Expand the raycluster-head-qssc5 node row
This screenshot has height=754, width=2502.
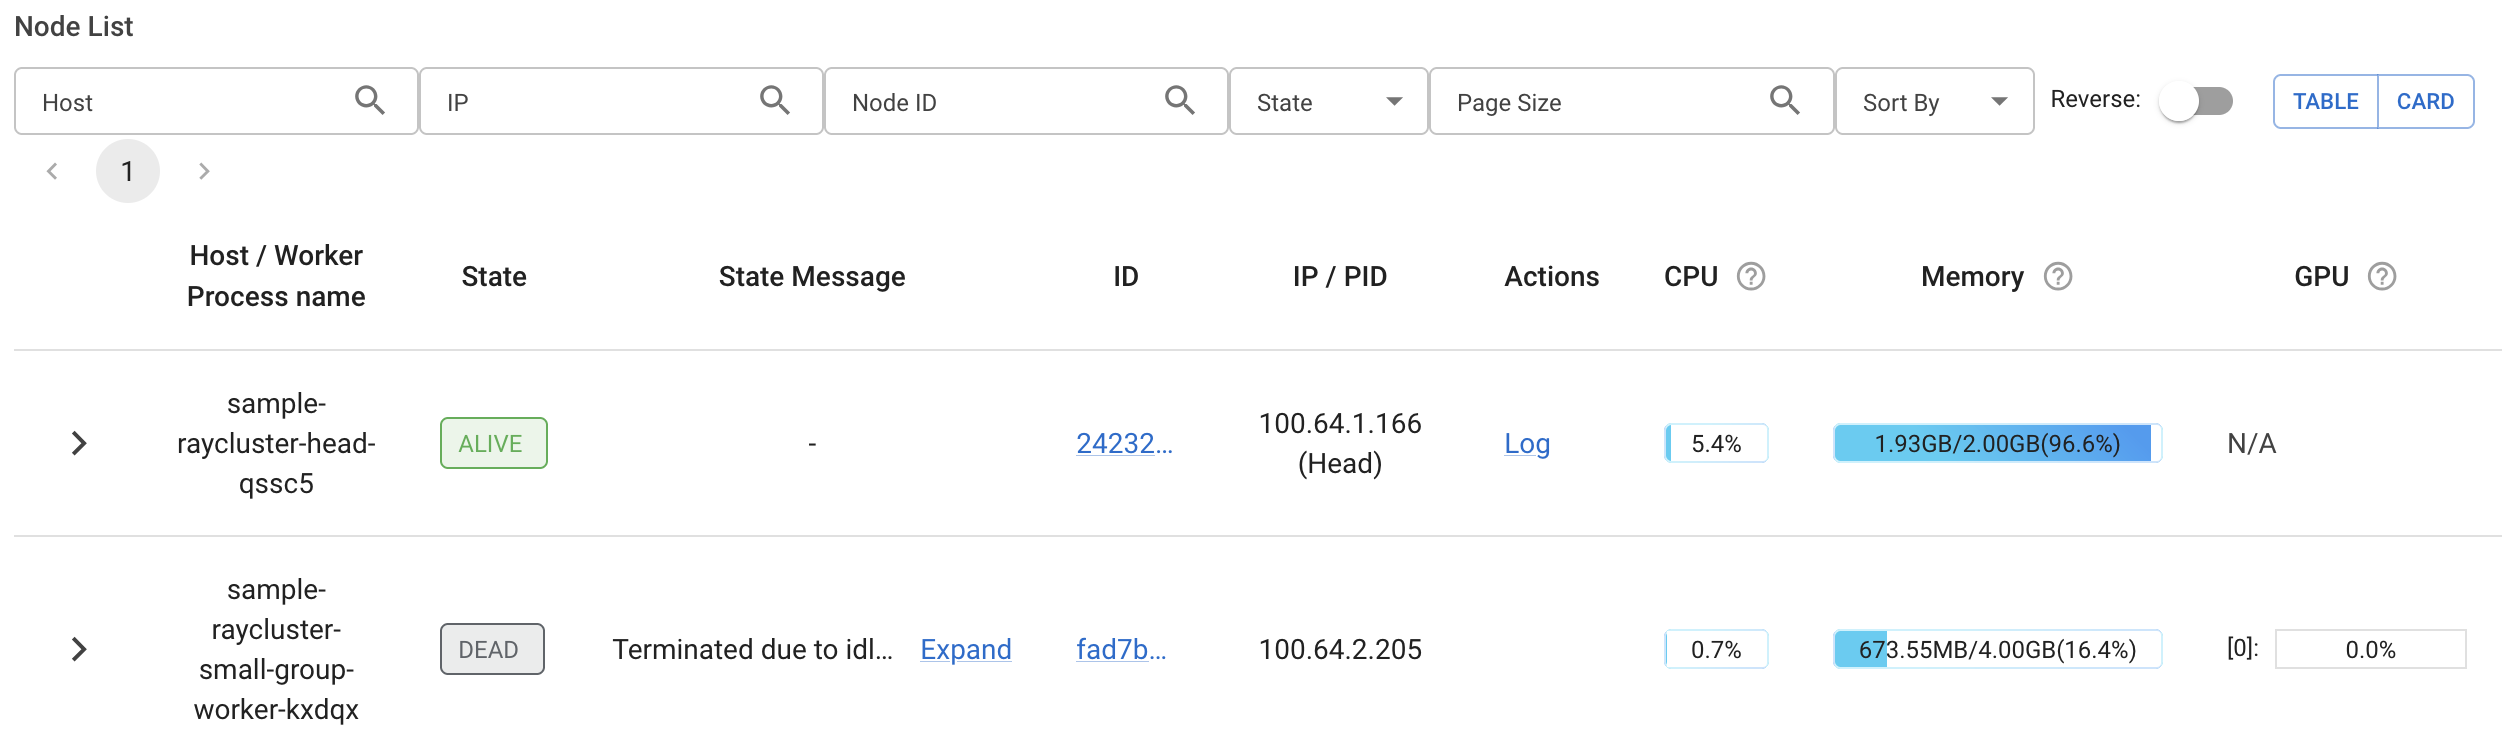pos(79,443)
